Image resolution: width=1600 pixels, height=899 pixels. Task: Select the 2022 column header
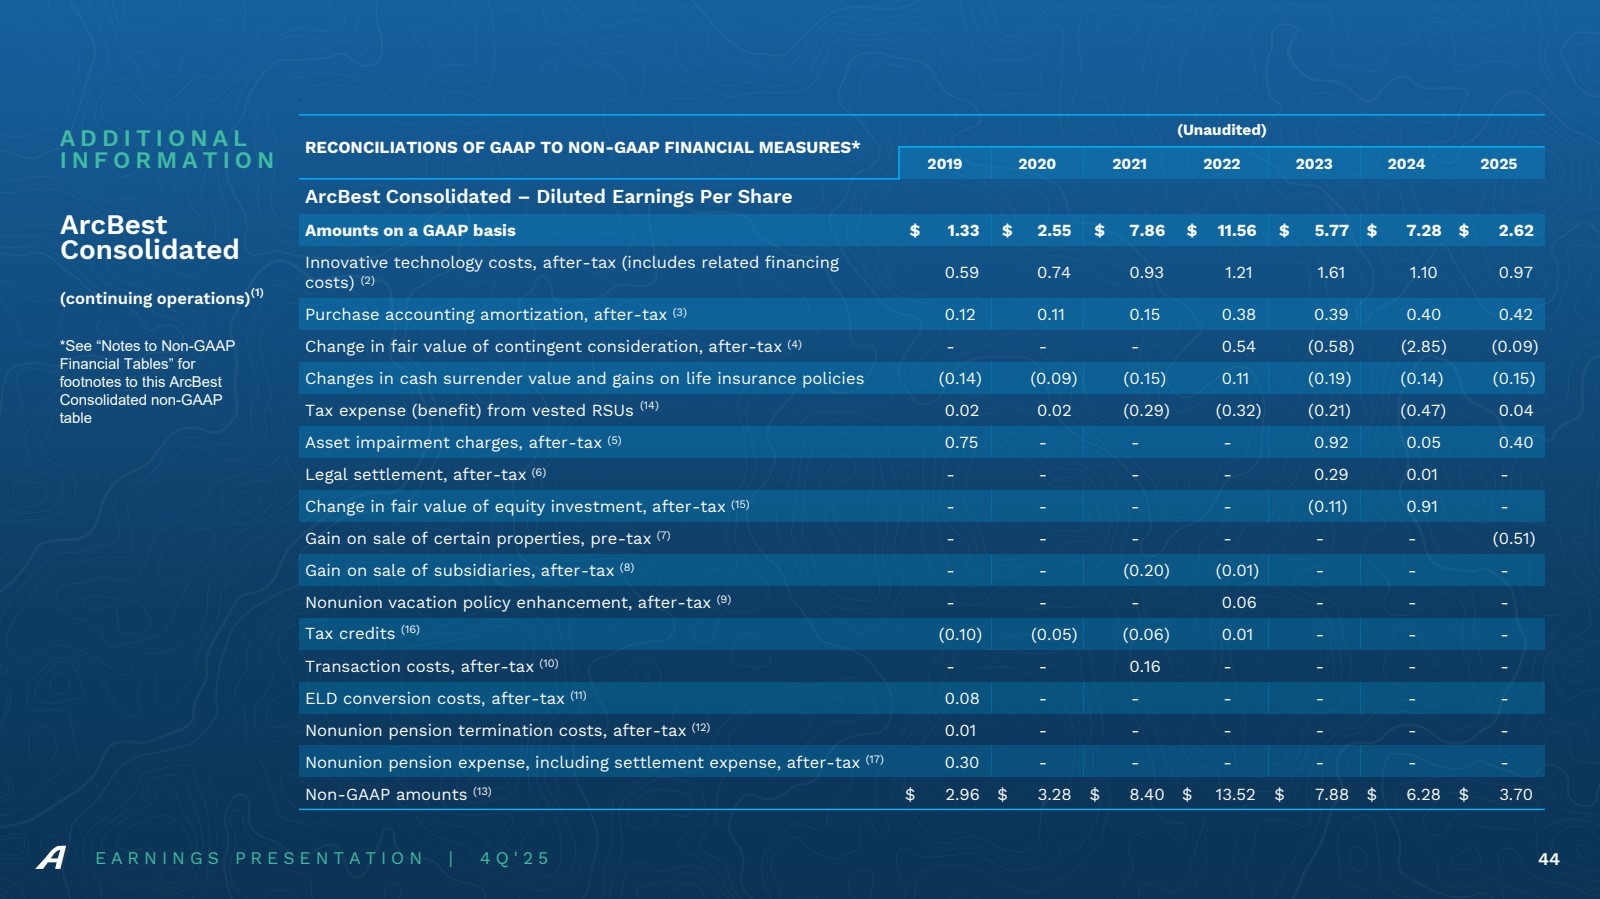click(x=1221, y=164)
